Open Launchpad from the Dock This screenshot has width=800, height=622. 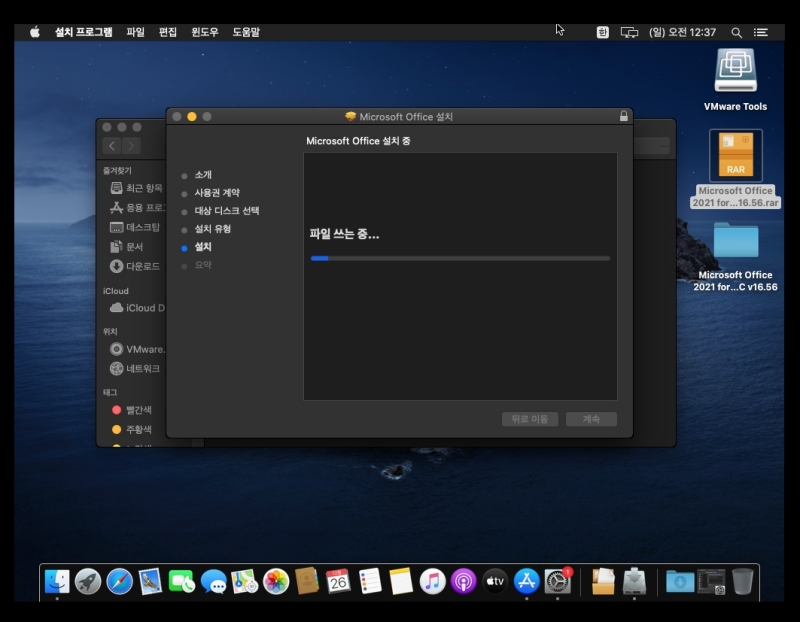pyautogui.click(x=88, y=581)
